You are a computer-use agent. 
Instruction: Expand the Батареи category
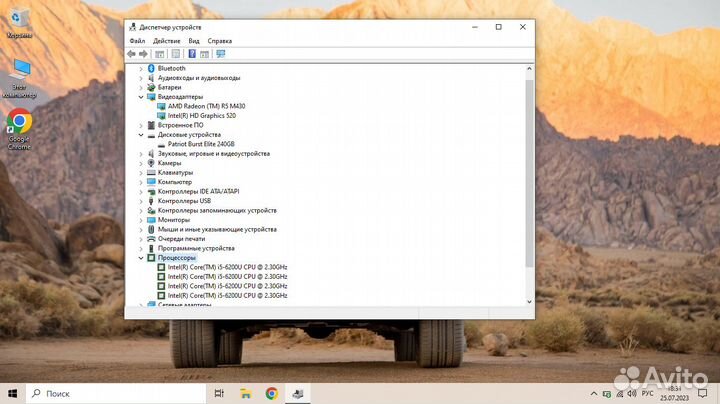pyautogui.click(x=141, y=87)
